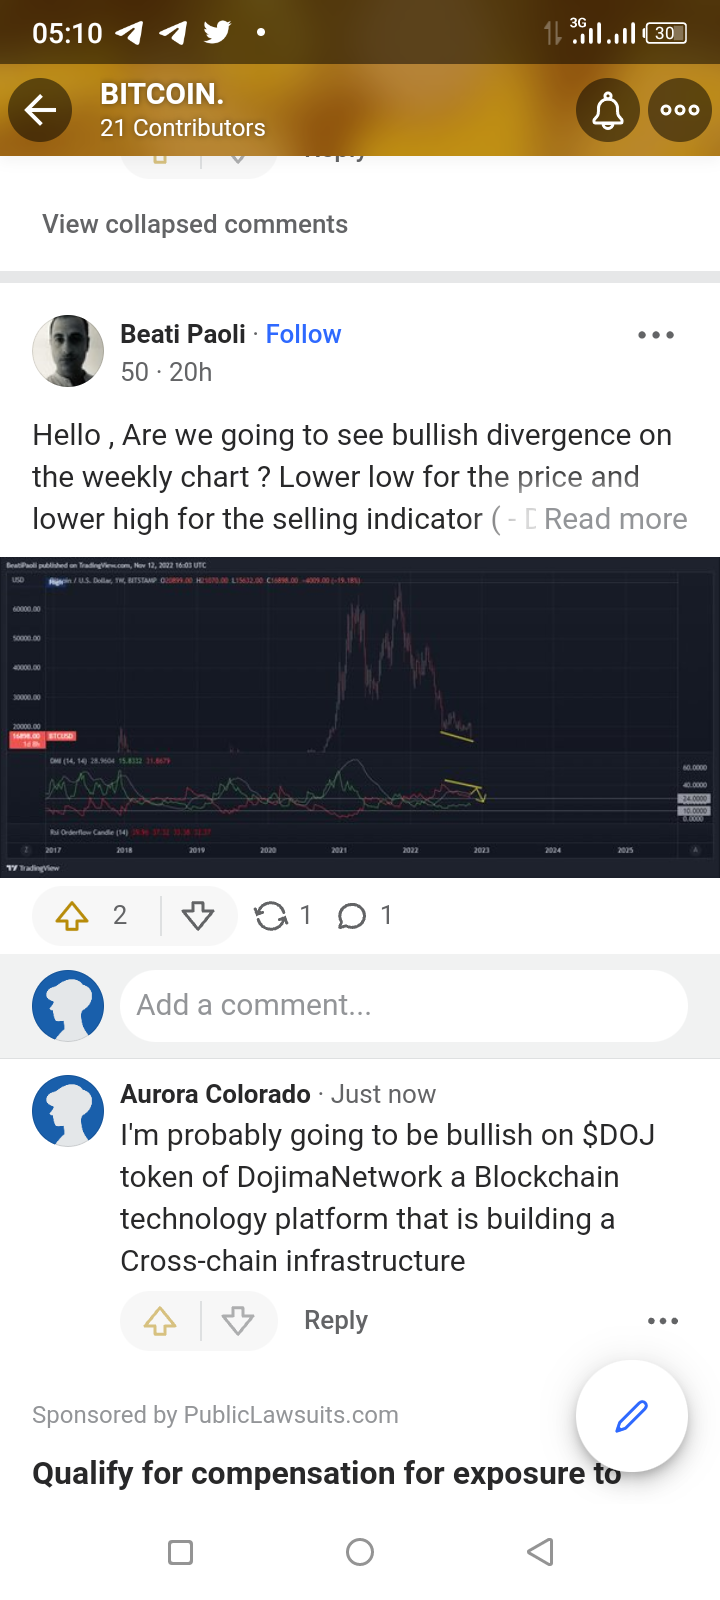Downvote Beati Paoli's post
720x1600 pixels.
(198, 915)
